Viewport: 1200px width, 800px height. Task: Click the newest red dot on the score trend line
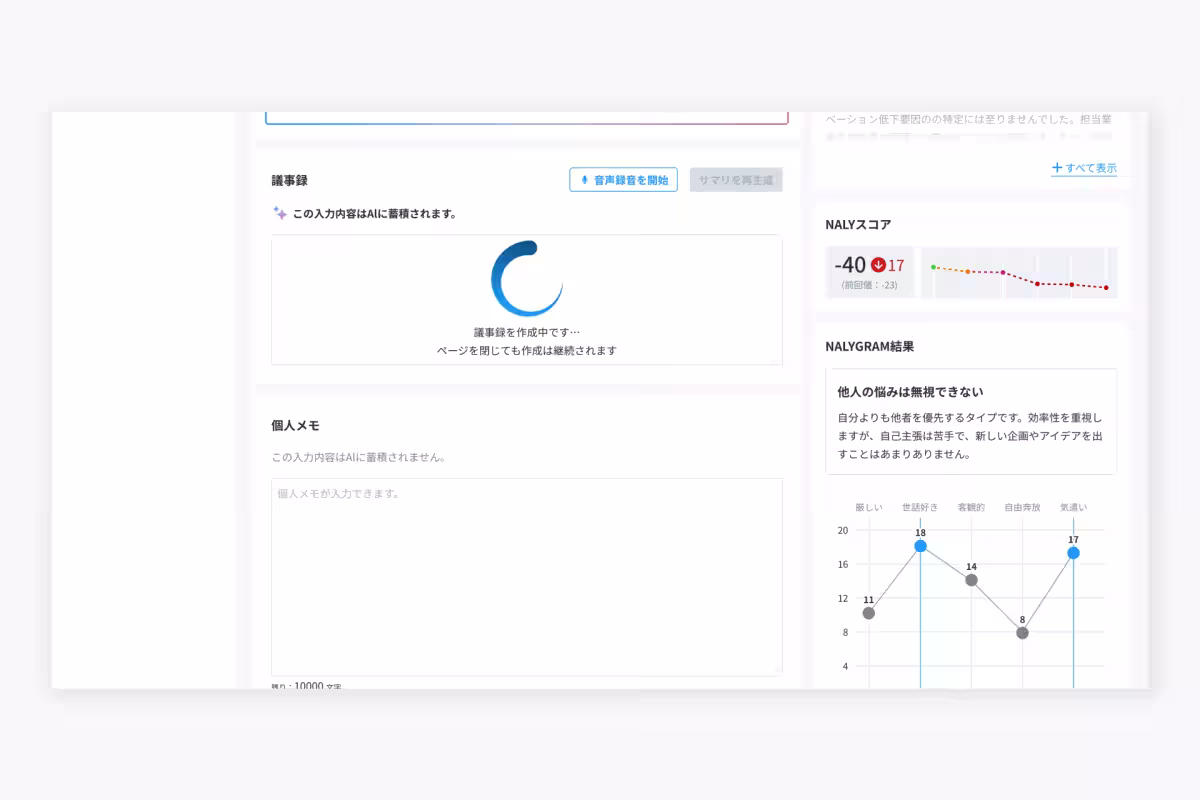tap(1105, 287)
